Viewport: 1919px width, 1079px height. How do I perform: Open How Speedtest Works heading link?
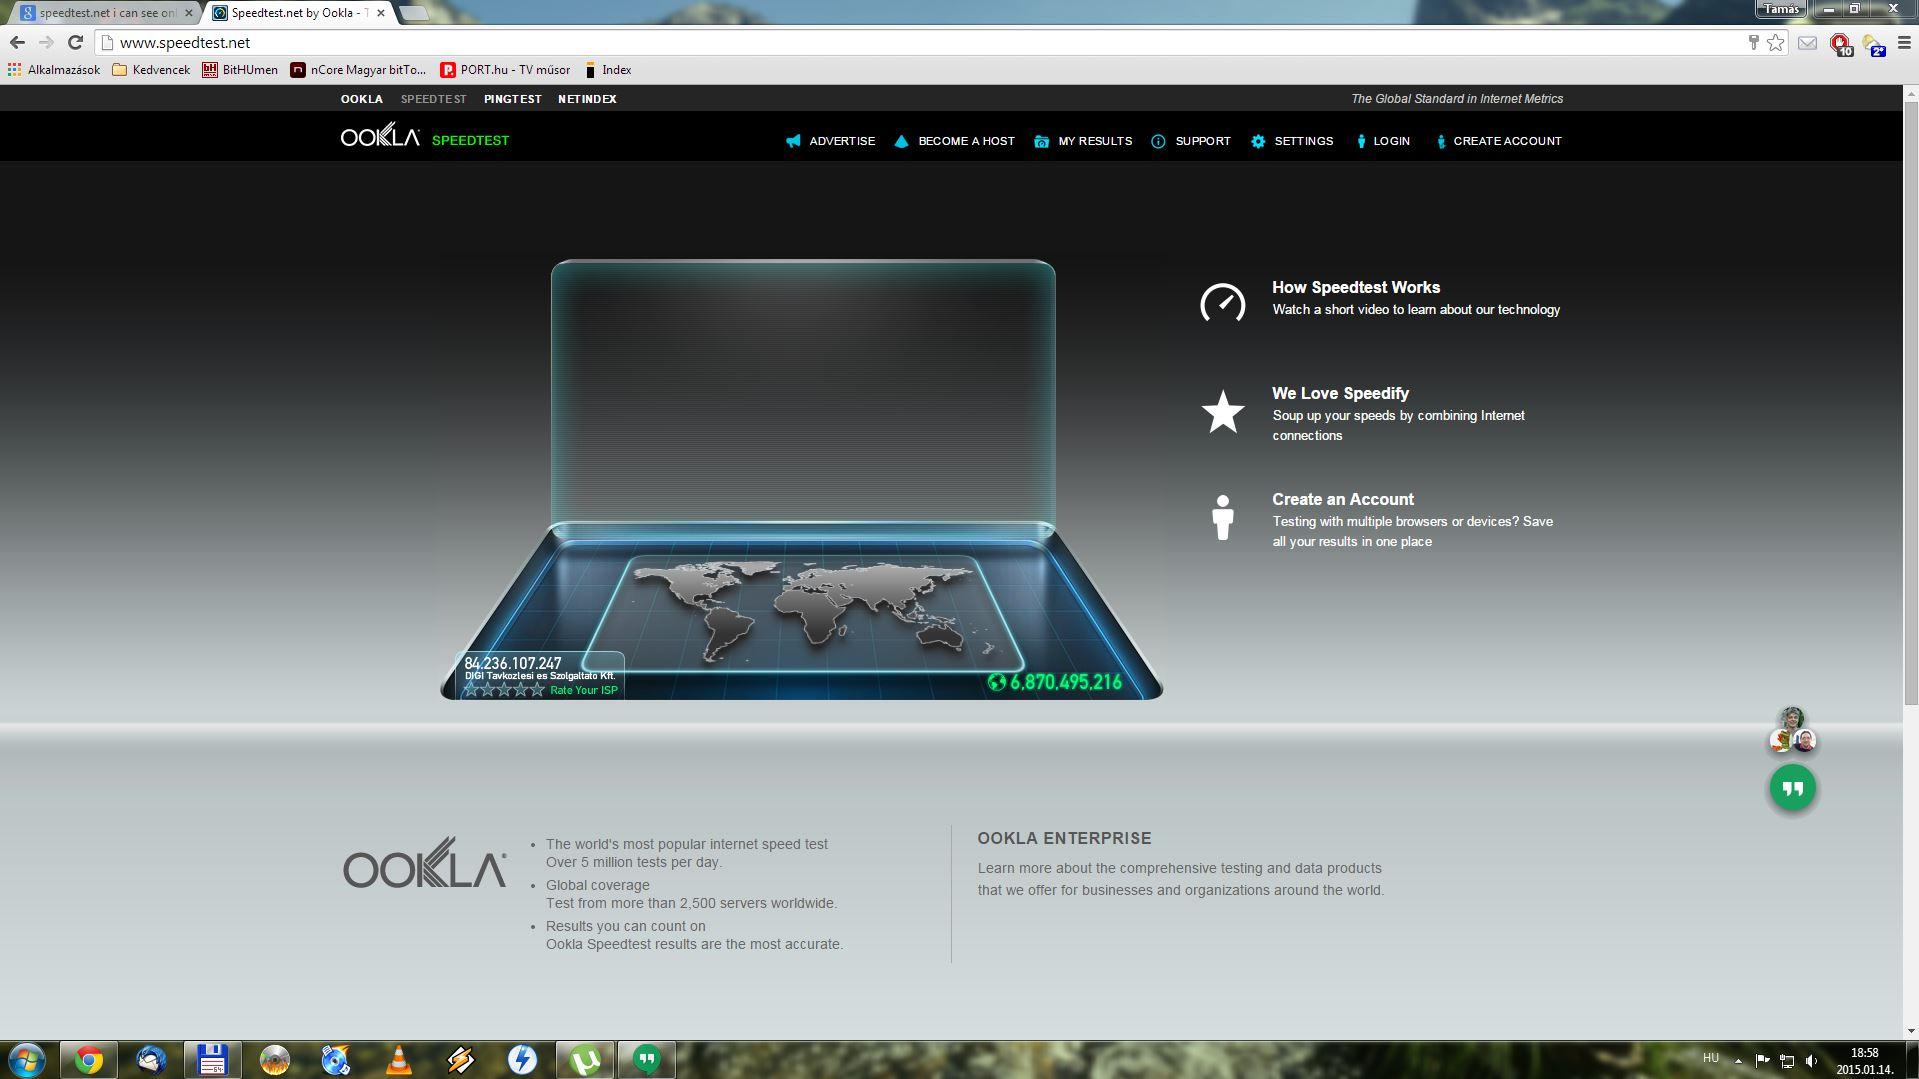tap(1356, 287)
